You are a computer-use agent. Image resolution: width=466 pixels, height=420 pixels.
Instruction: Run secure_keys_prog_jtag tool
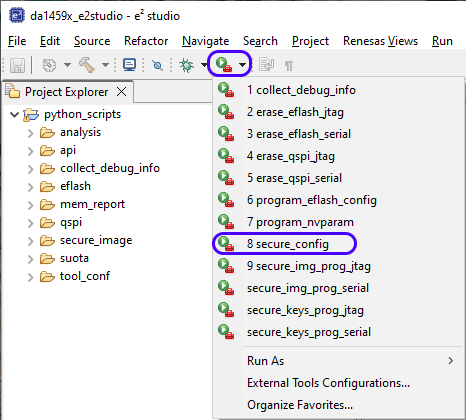tap(338, 310)
